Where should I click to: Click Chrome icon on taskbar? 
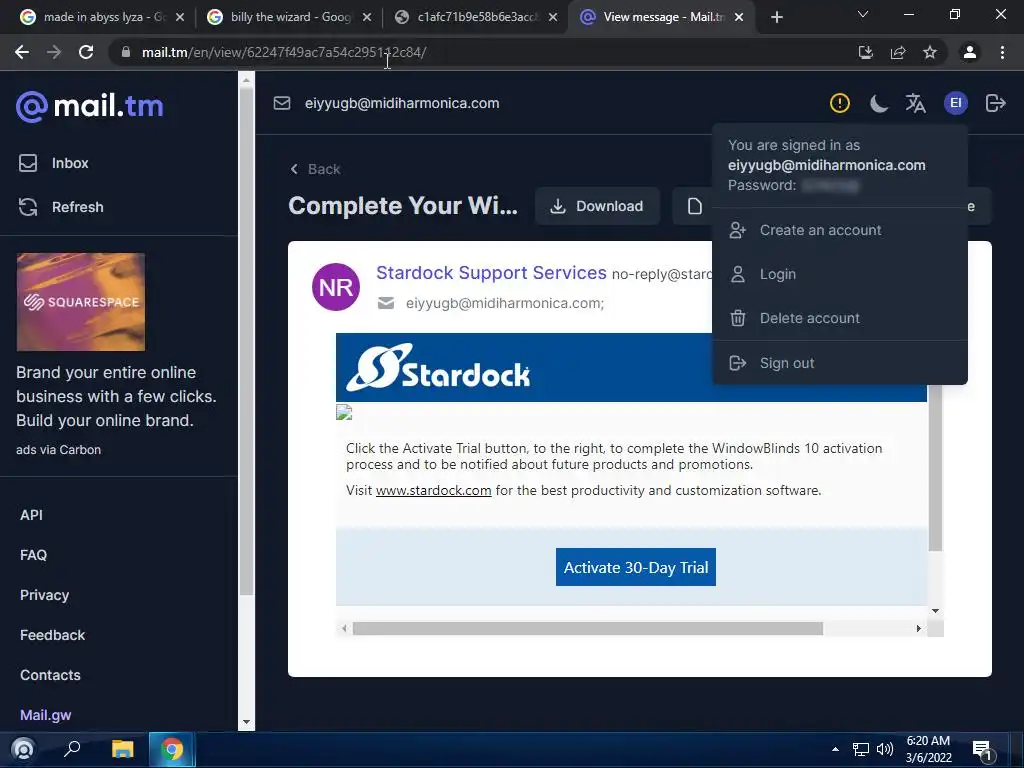[172, 749]
